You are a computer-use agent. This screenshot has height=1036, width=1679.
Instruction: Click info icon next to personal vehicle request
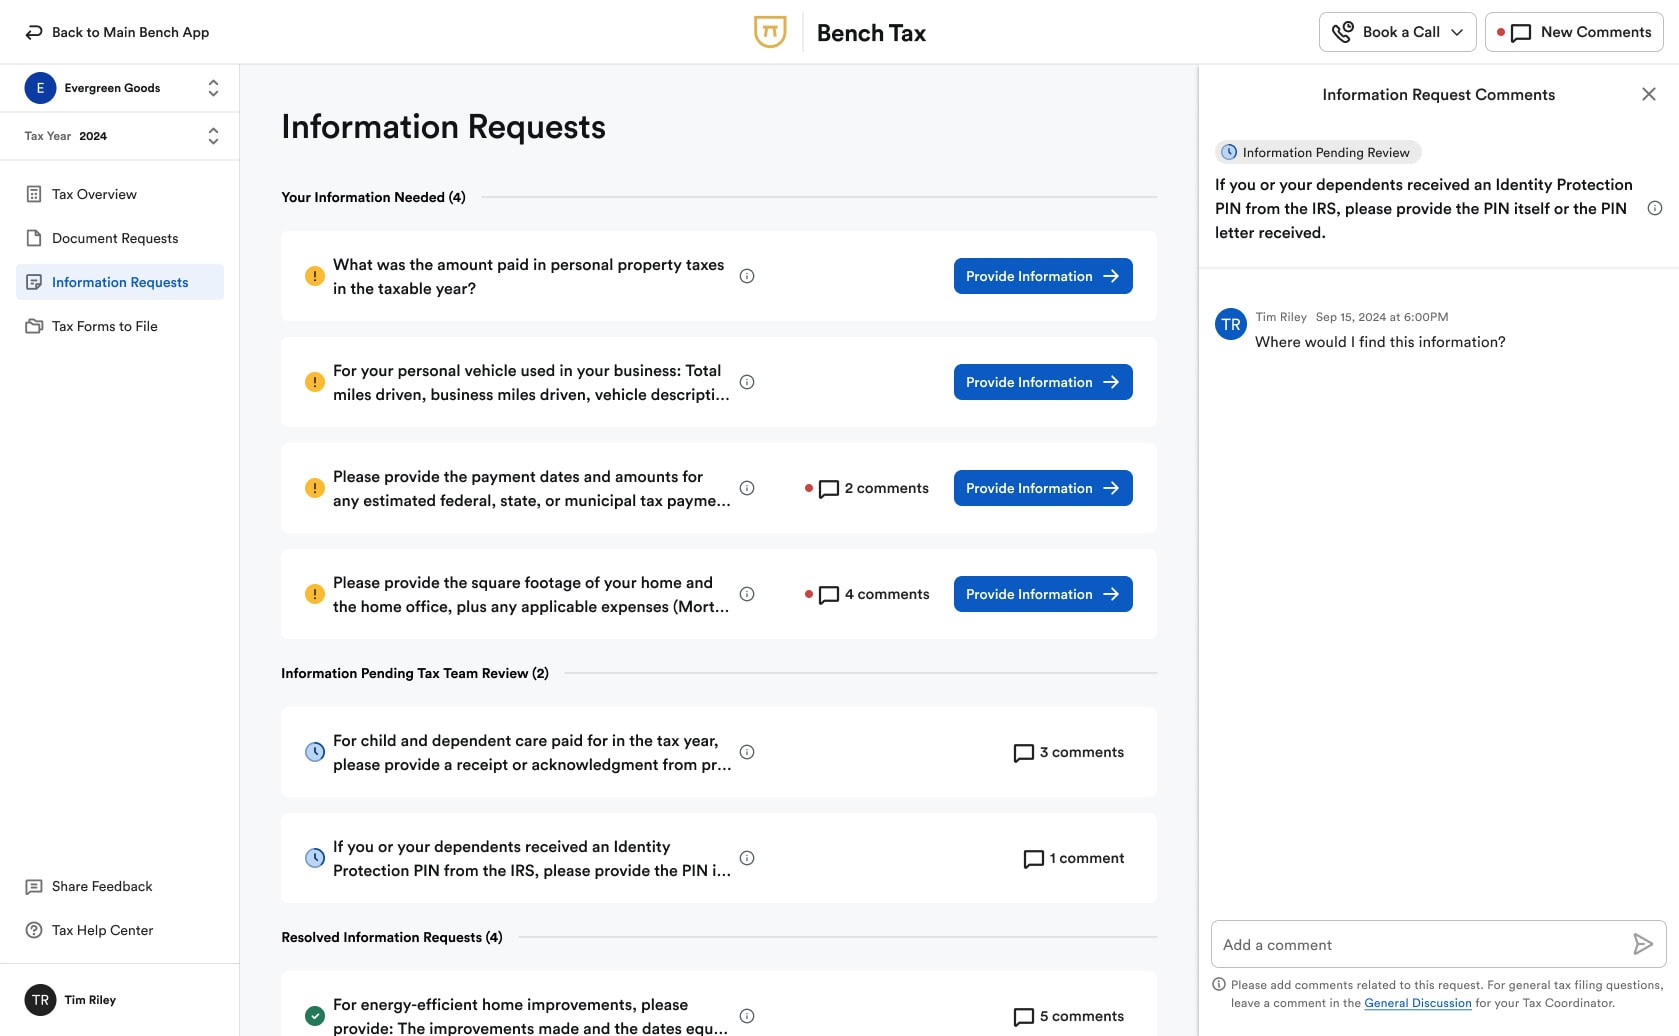click(x=747, y=382)
